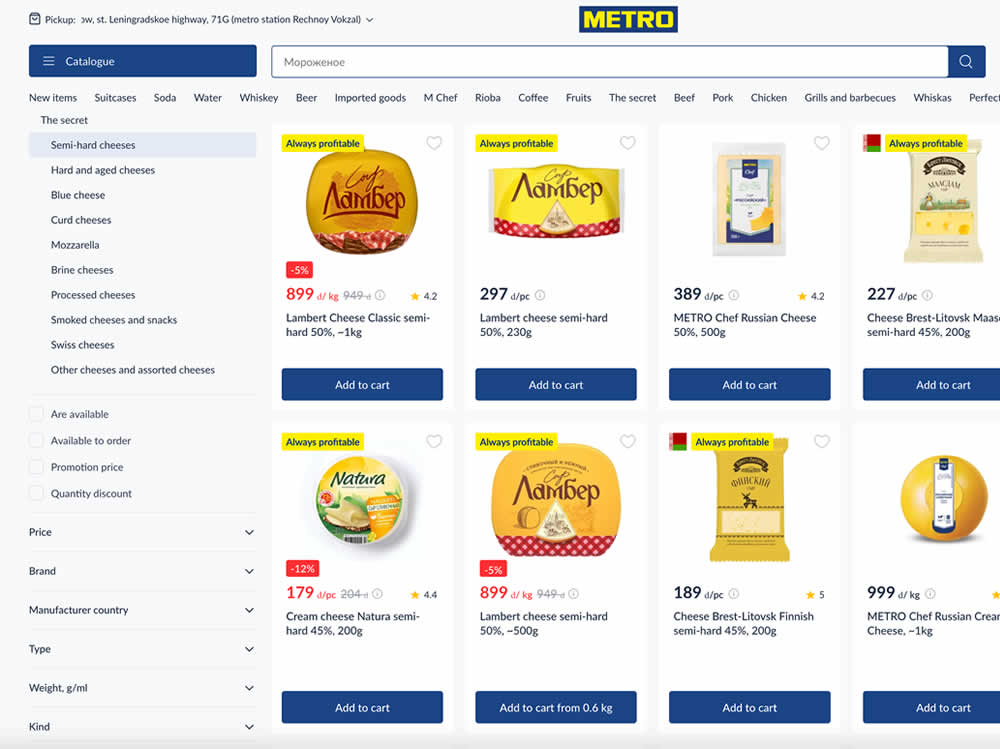The image size is (1000, 749).
Task: Click the METRO logo
Action: point(628,19)
